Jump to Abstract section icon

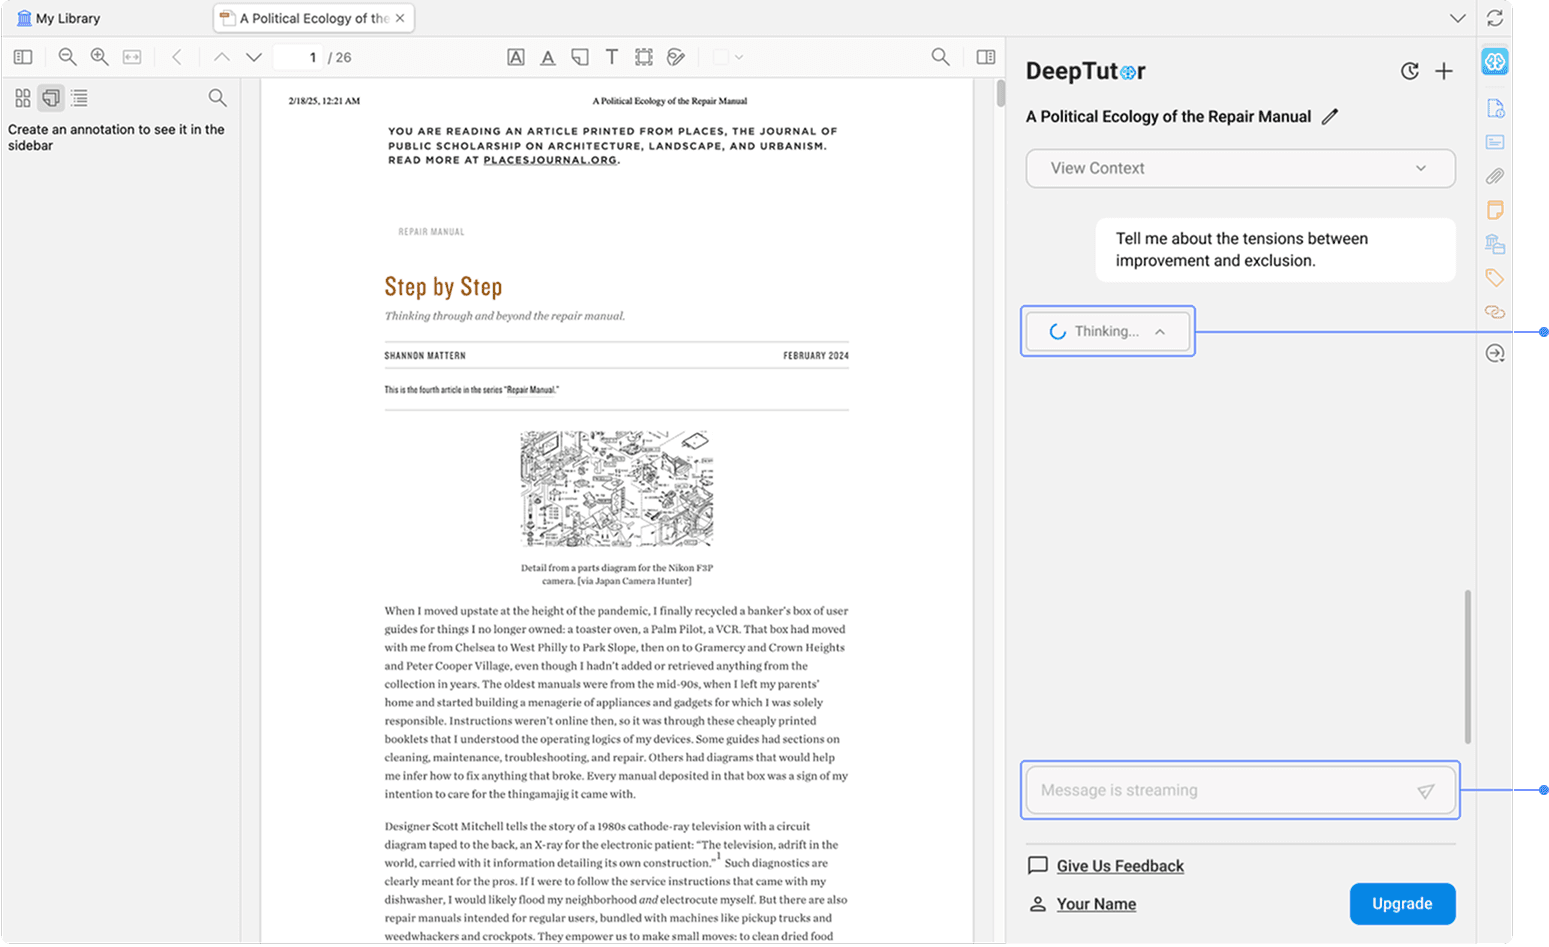tap(1495, 142)
